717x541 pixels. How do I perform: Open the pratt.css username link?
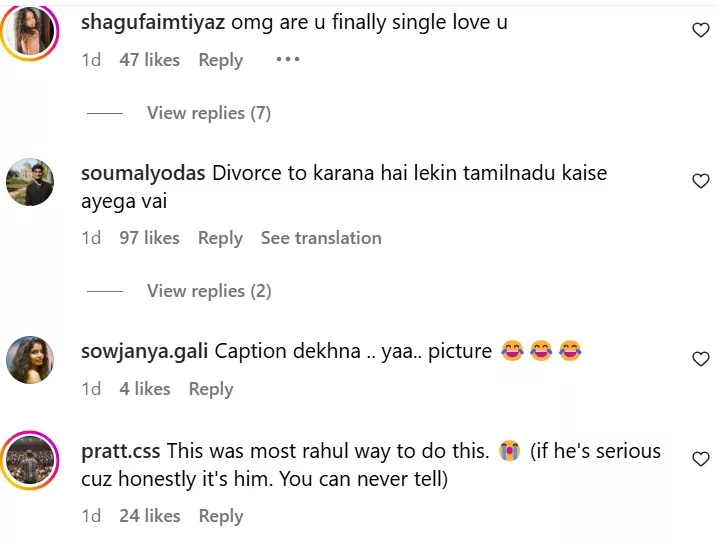[x=120, y=451]
